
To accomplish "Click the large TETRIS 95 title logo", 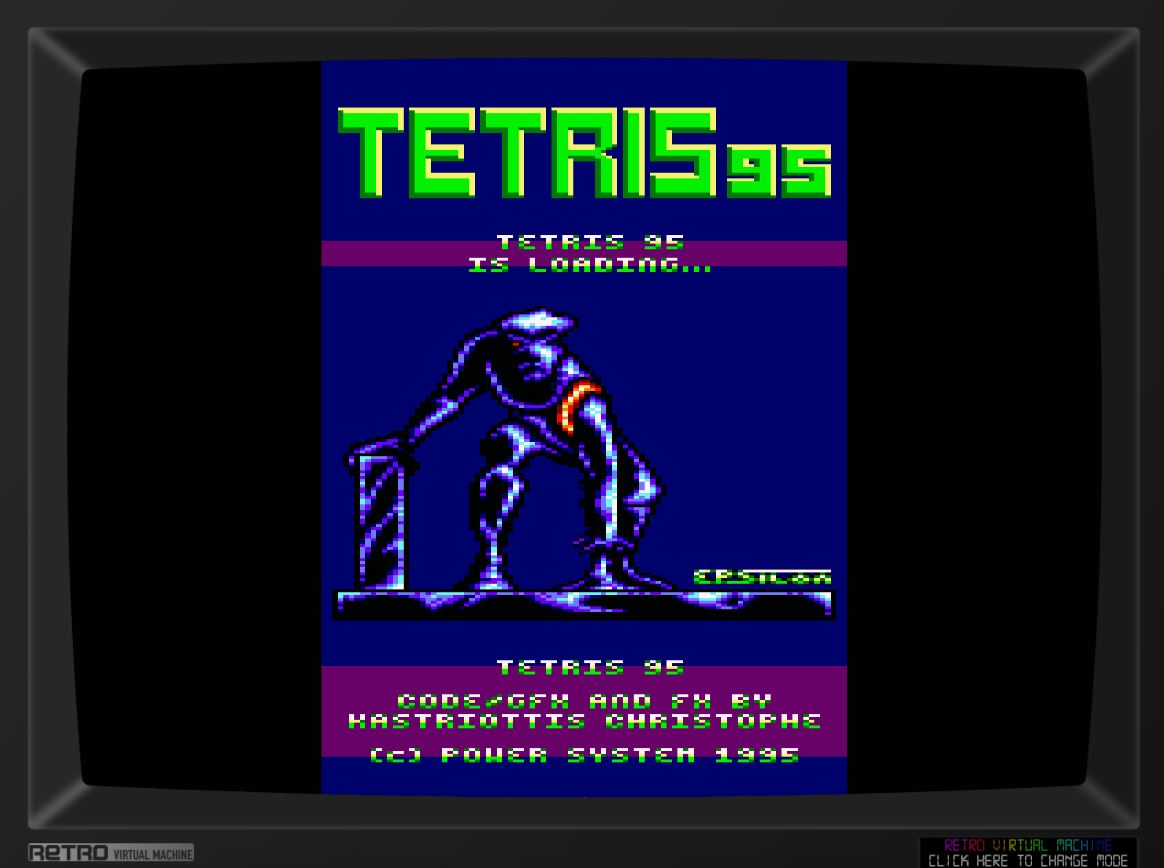I will coord(584,152).
